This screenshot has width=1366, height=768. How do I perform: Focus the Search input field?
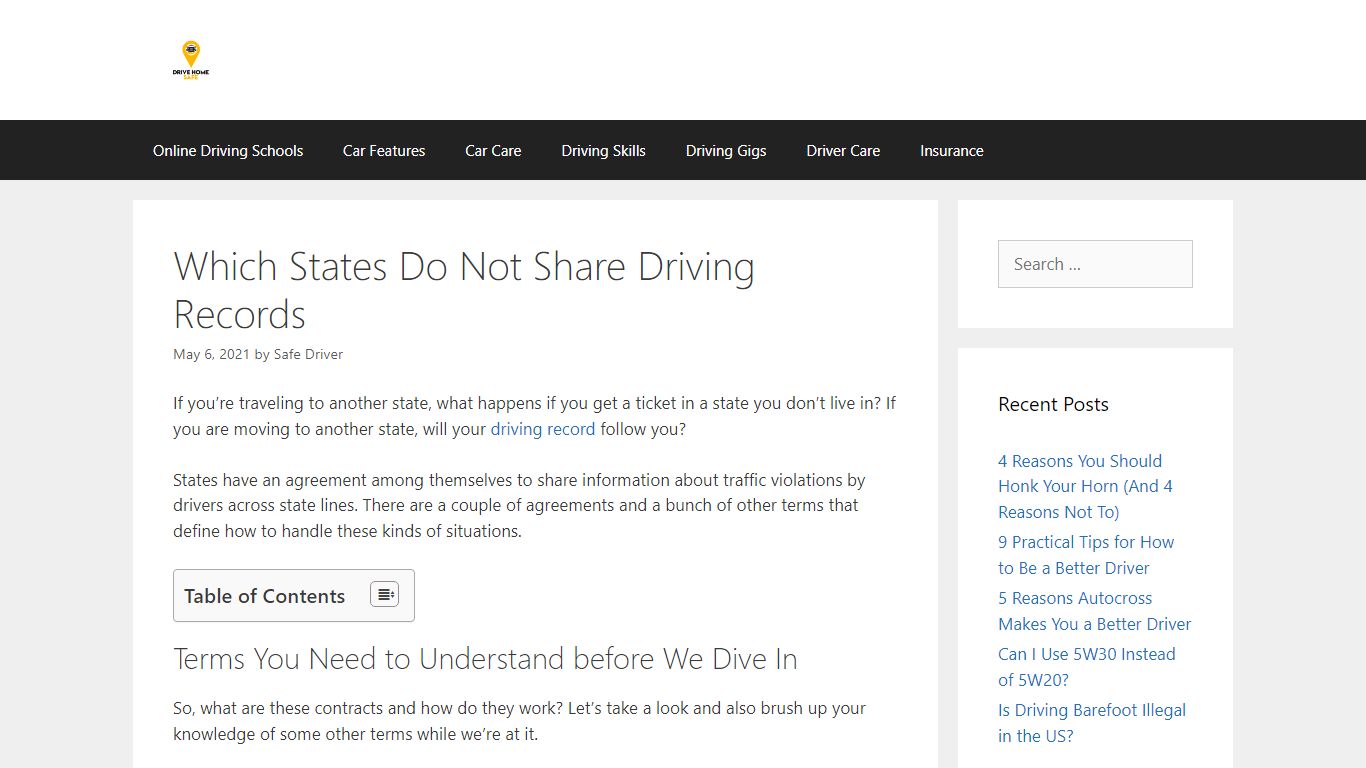coord(1095,264)
